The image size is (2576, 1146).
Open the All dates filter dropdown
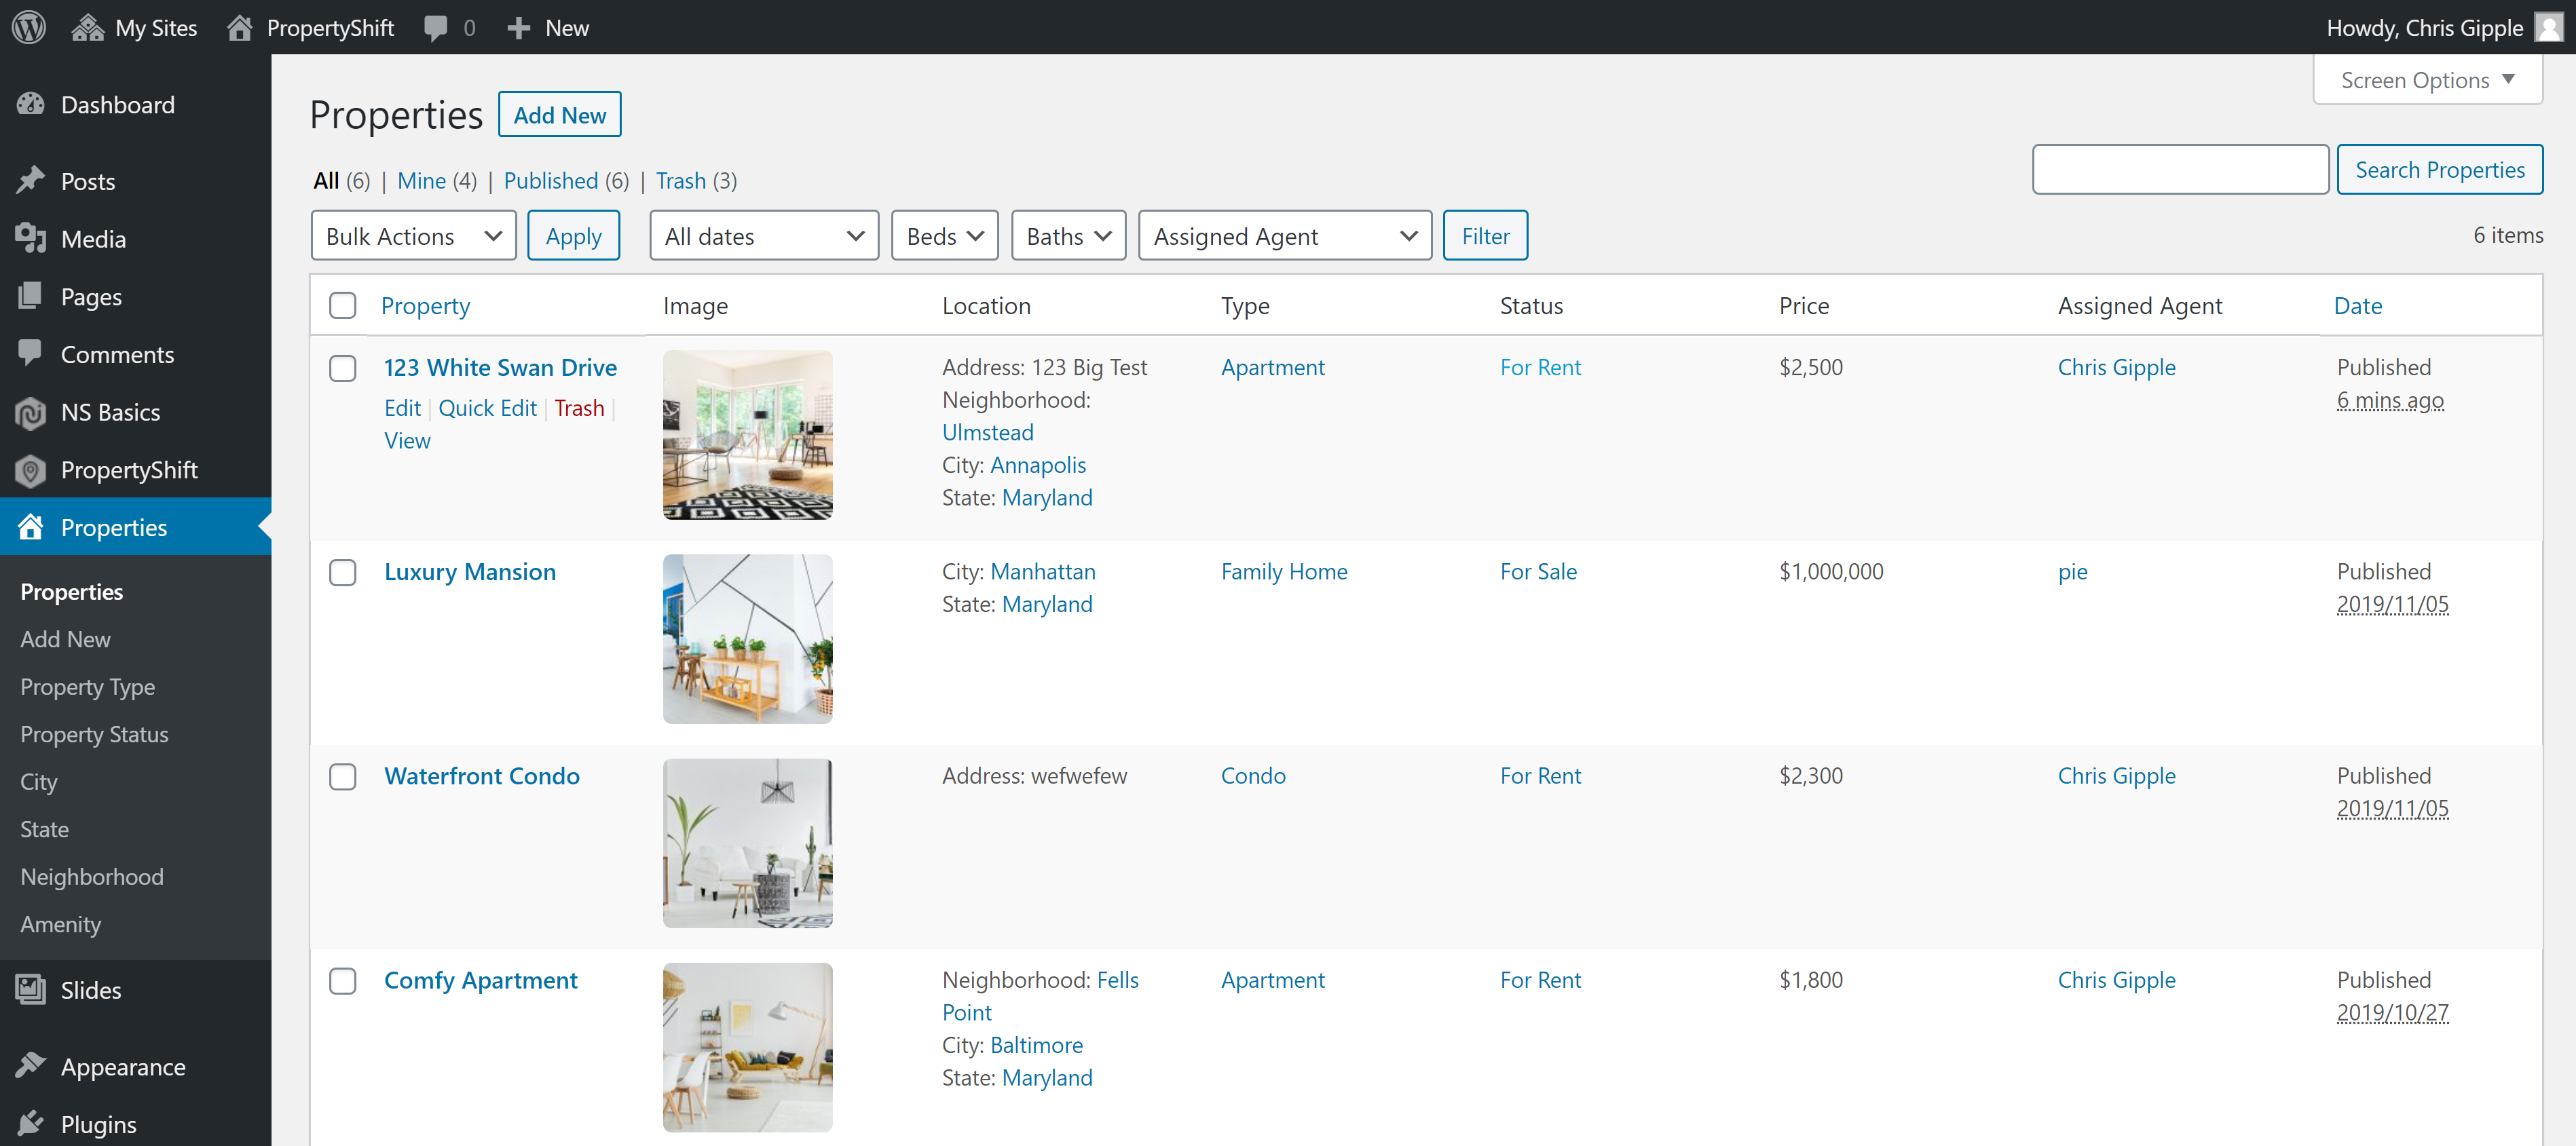pyautogui.click(x=764, y=235)
